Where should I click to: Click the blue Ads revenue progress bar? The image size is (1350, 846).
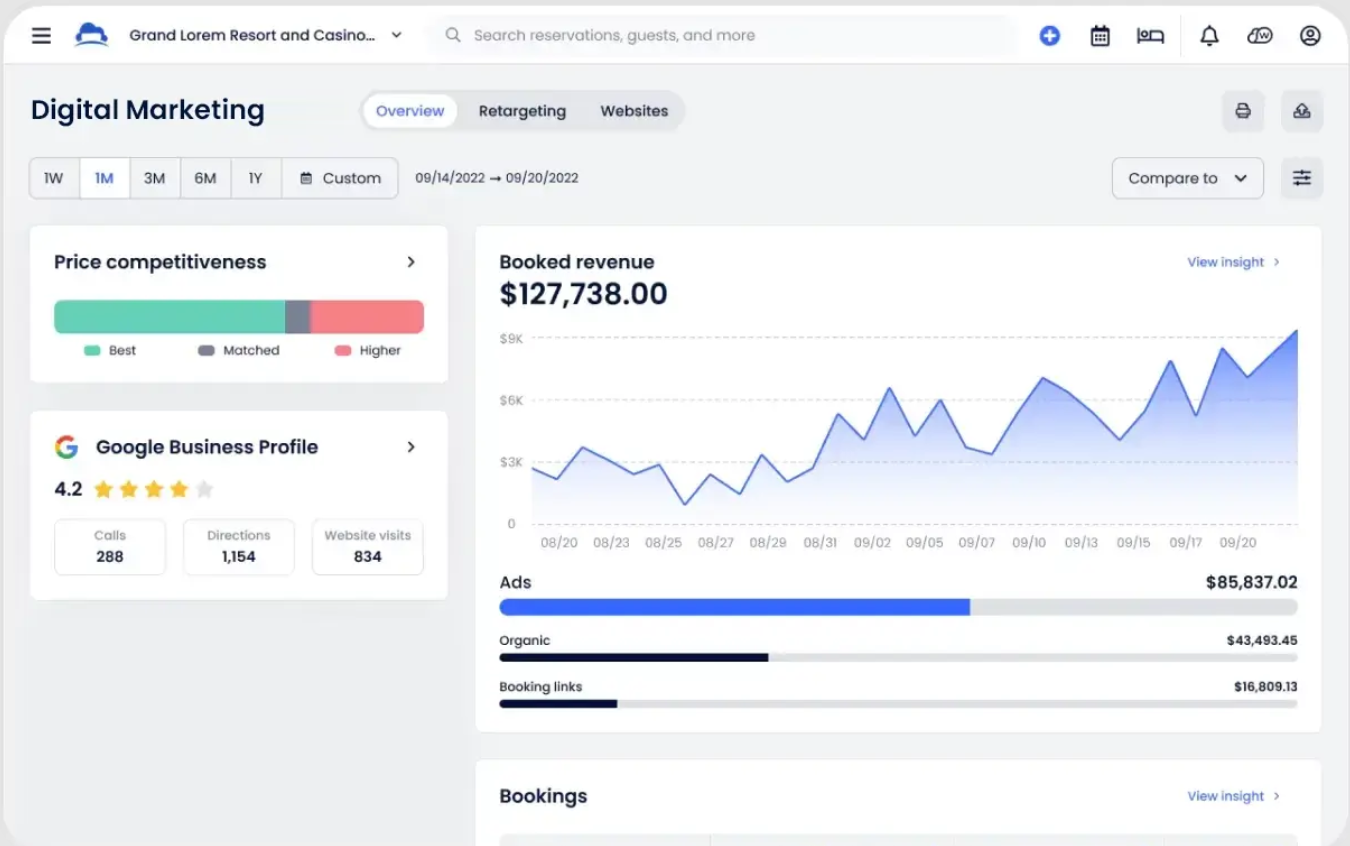click(x=734, y=607)
